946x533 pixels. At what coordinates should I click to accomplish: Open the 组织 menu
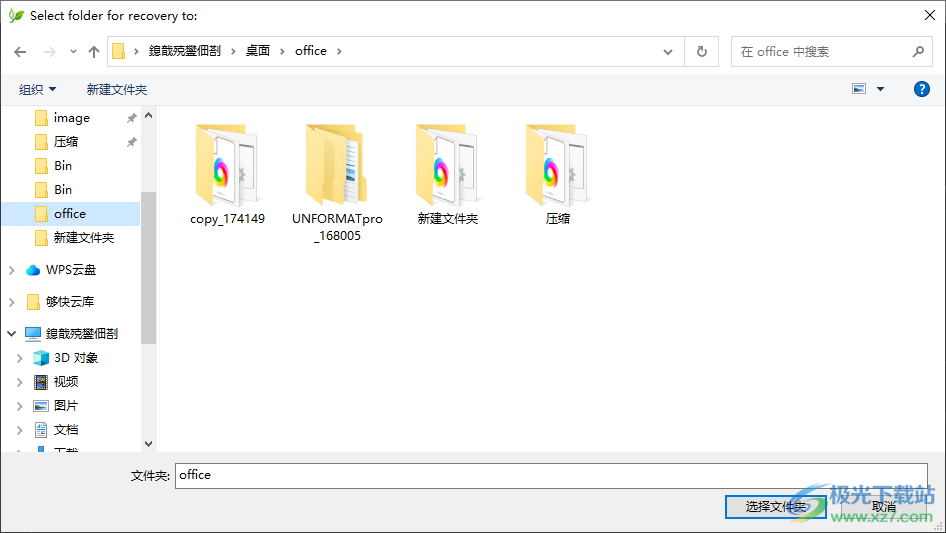pyautogui.click(x=37, y=89)
